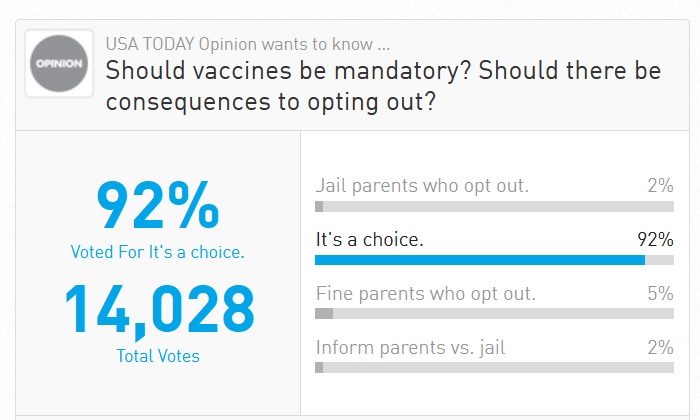Click the 'Jail parents who opt out' result bar
Screen dimensions: 700x420
[x=494, y=206]
